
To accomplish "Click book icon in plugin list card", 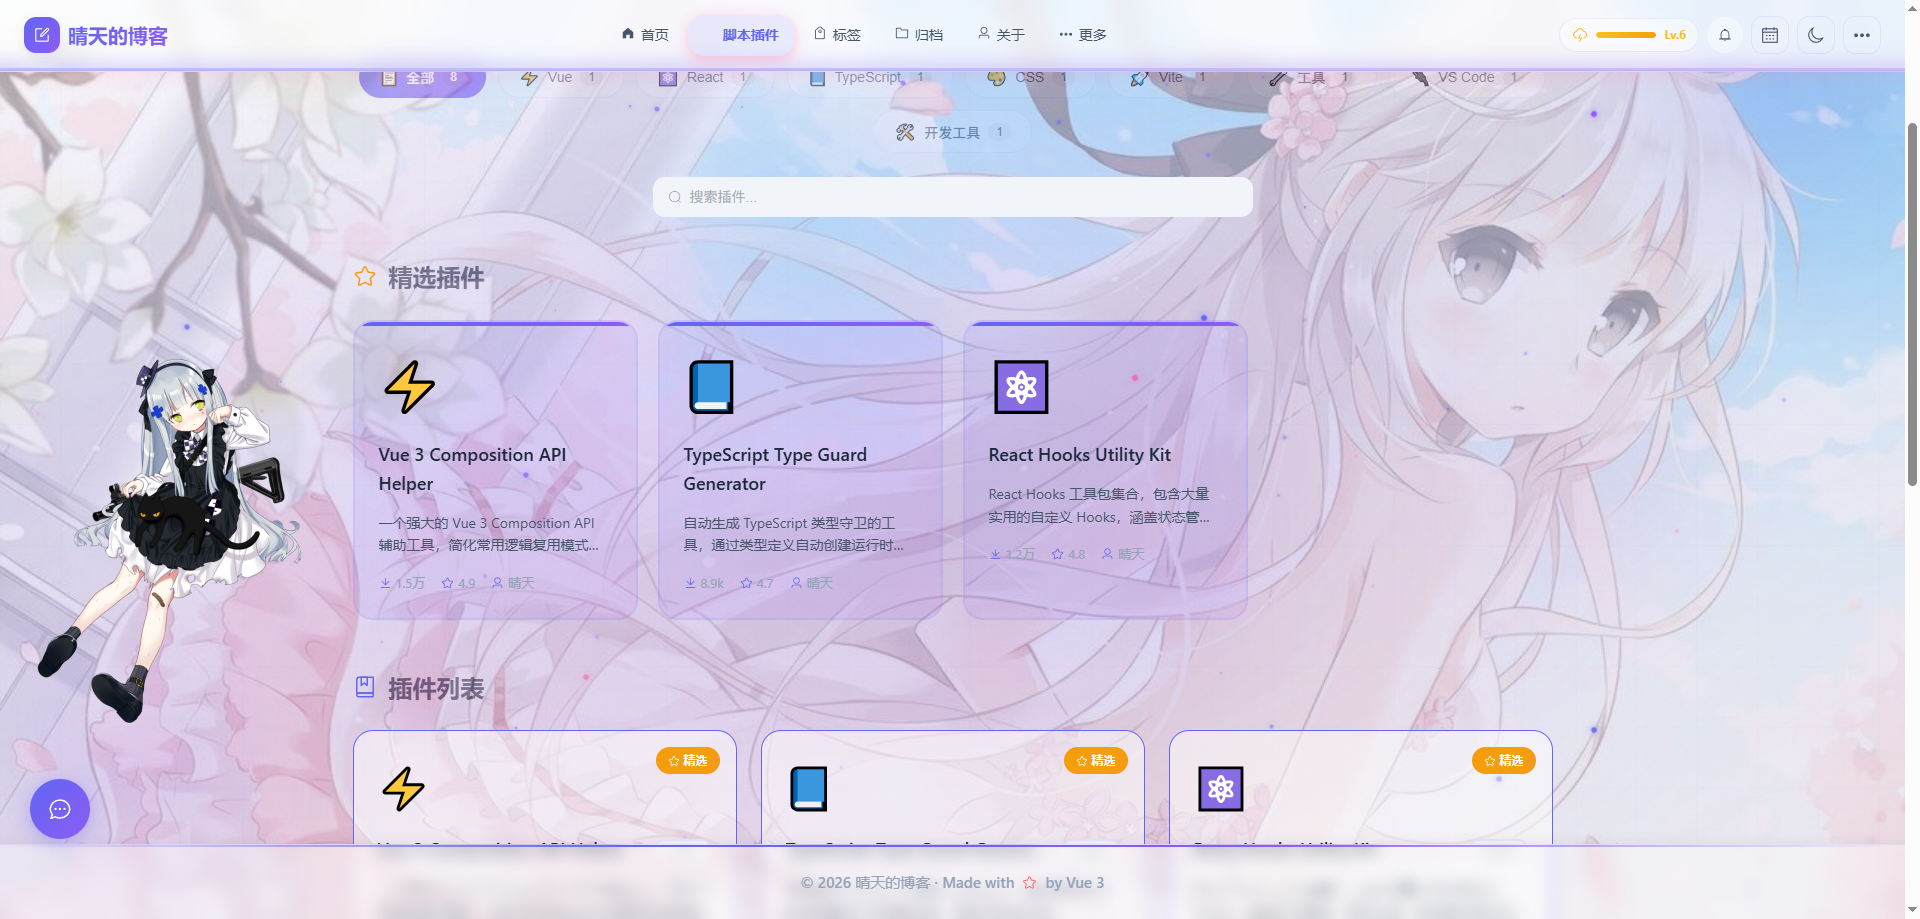I will pos(809,789).
